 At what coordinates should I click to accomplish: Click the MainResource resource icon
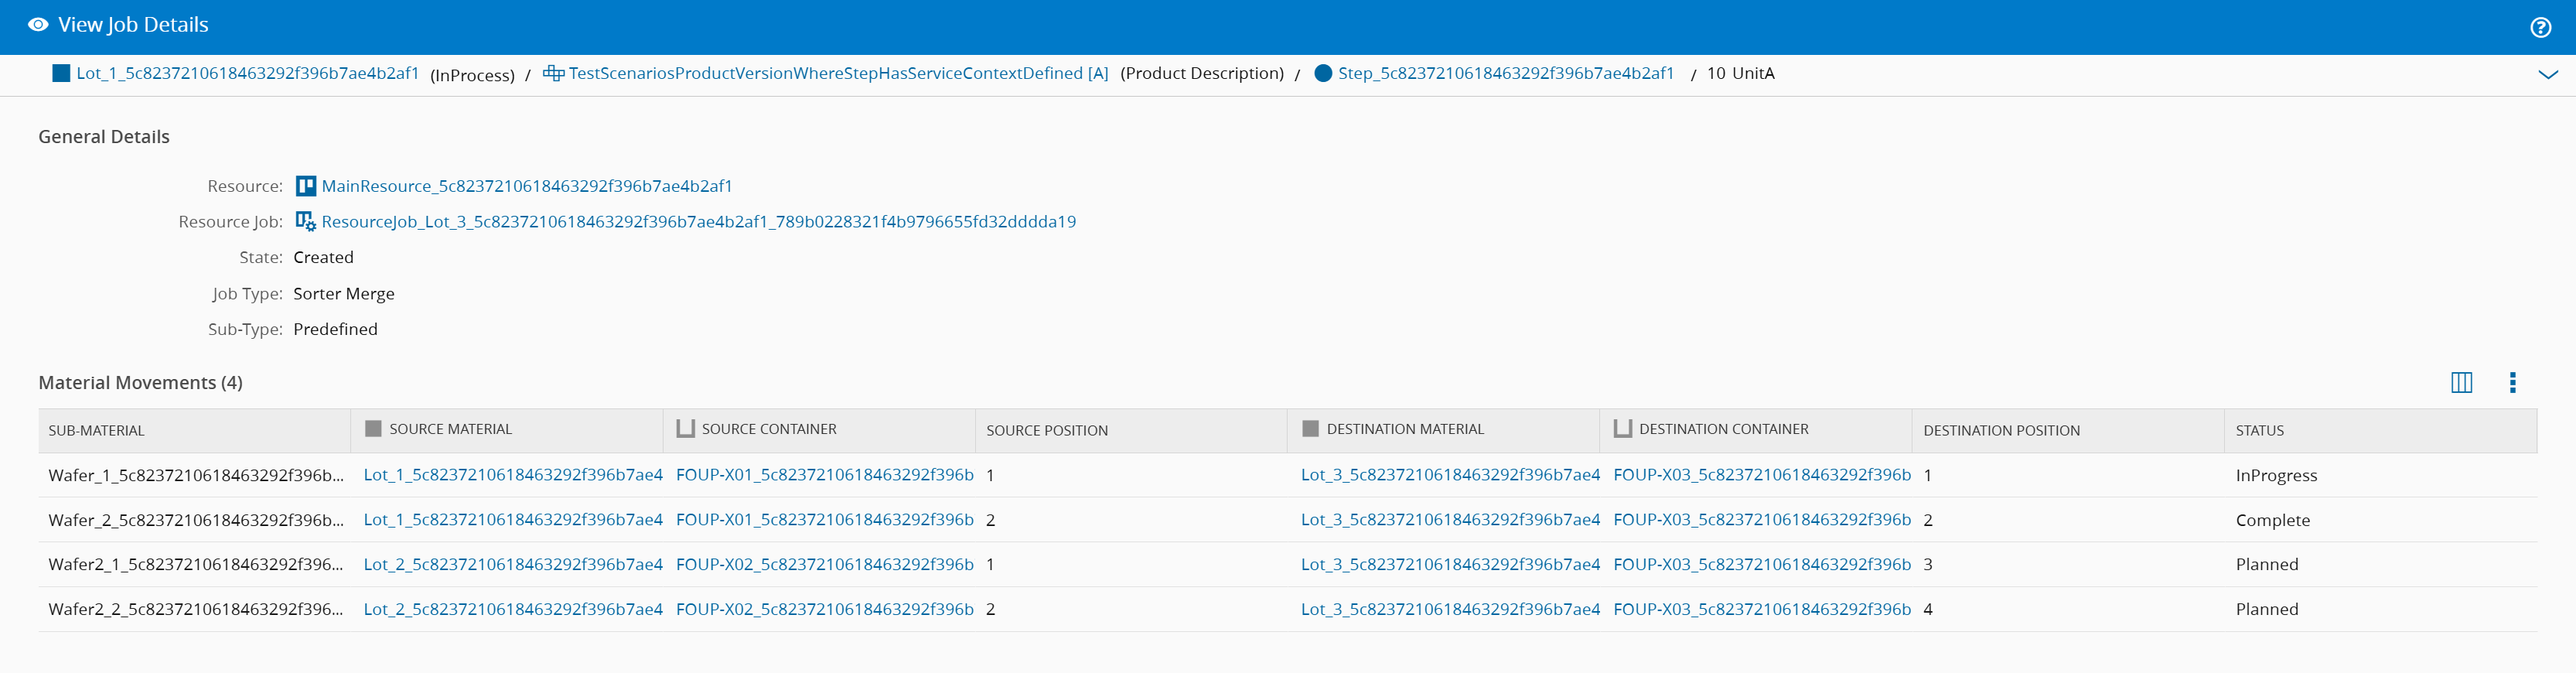(x=306, y=186)
